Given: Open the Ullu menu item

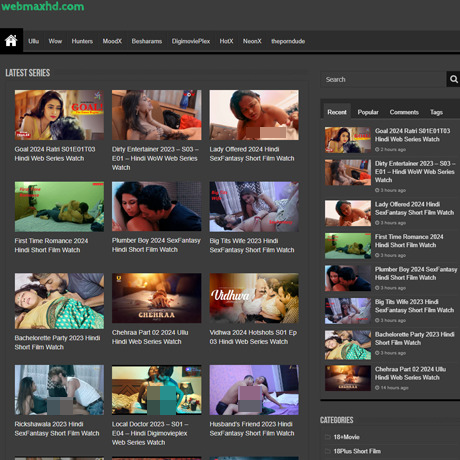Looking at the screenshot, I should click(33, 41).
